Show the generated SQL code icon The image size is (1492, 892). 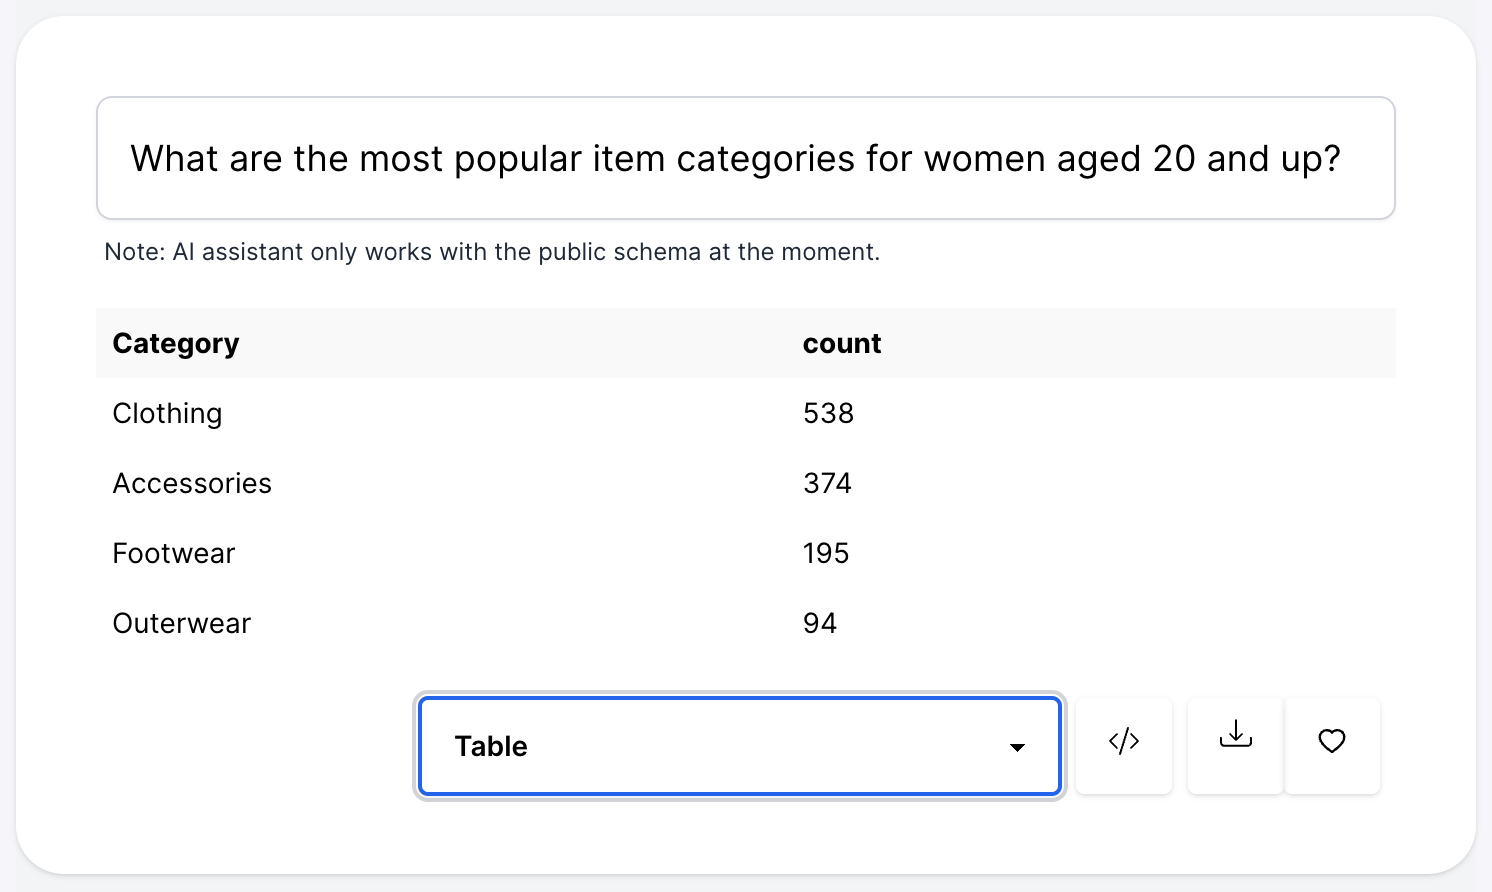point(1124,742)
